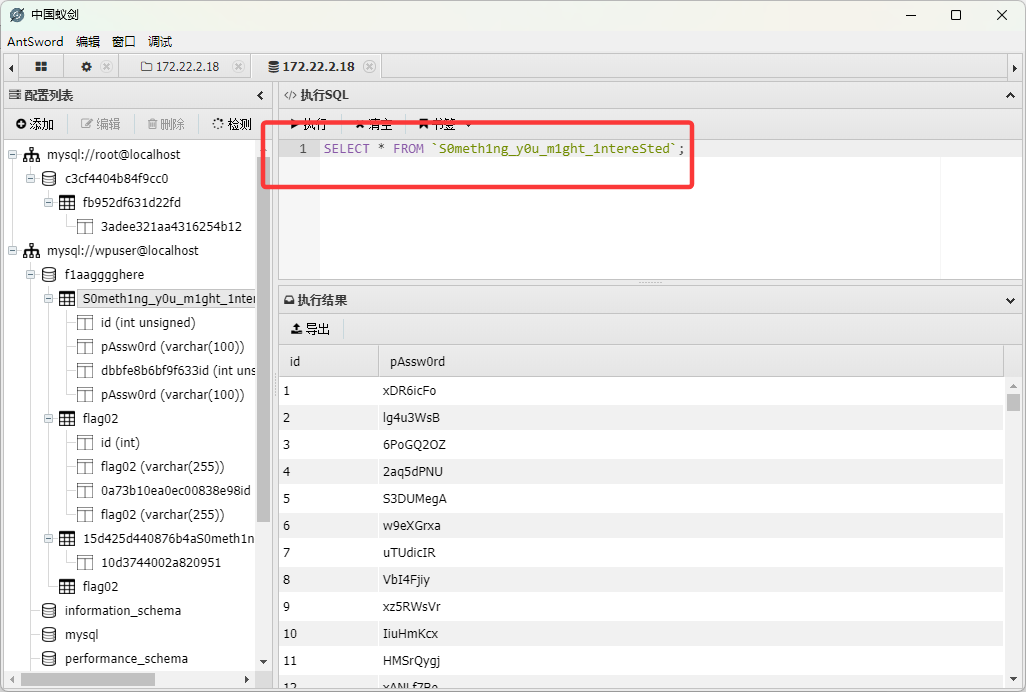Viewport: 1026px width, 692px height.
Task: Click the 检测 (Detect) button
Action: [x=232, y=124]
